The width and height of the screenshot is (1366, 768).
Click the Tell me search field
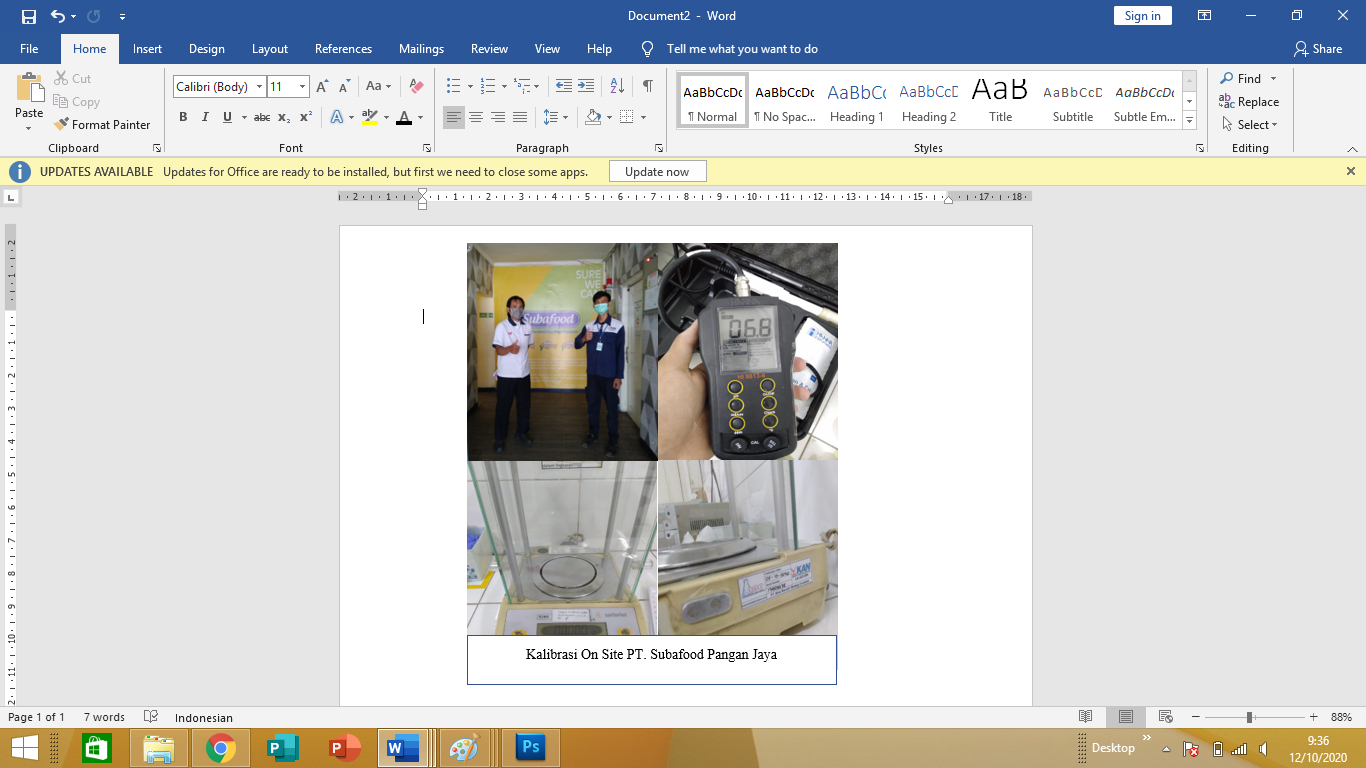point(742,49)
